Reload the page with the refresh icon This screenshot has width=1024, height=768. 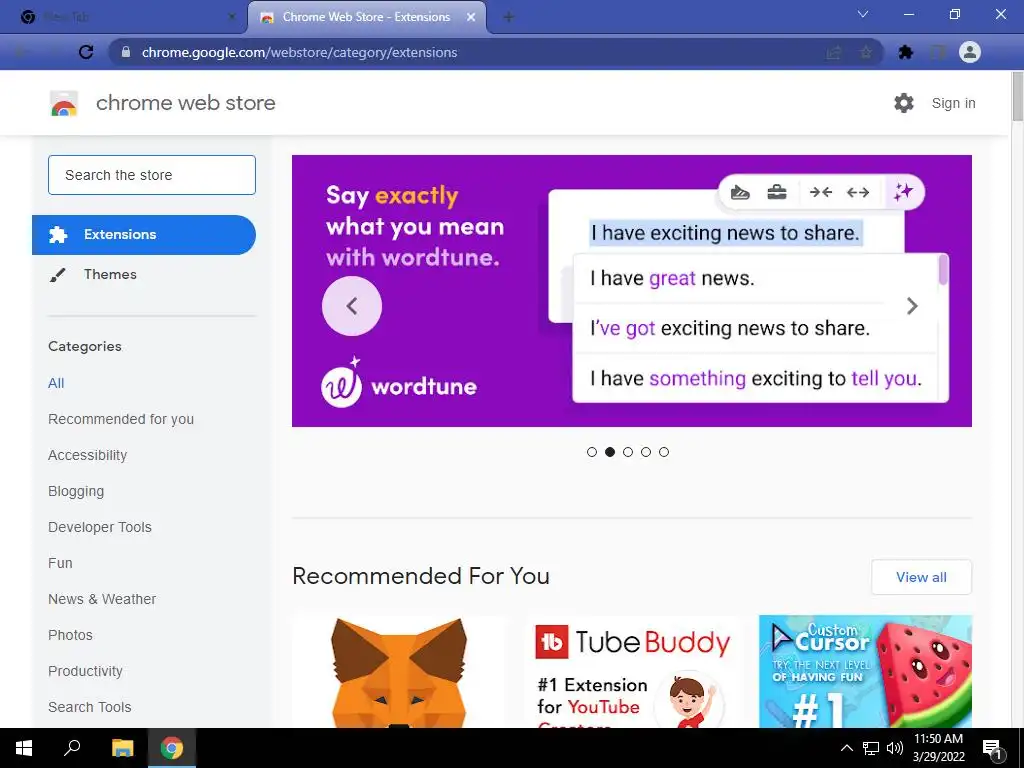tap(86, 52)
